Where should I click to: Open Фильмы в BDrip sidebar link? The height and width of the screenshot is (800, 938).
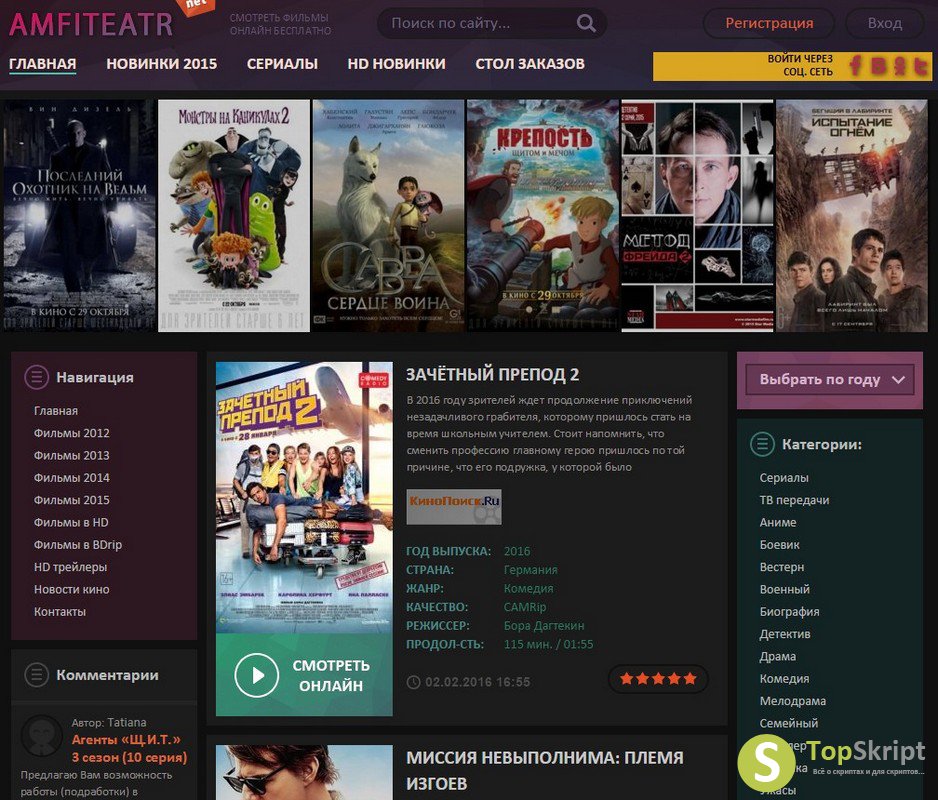point(78,545)
